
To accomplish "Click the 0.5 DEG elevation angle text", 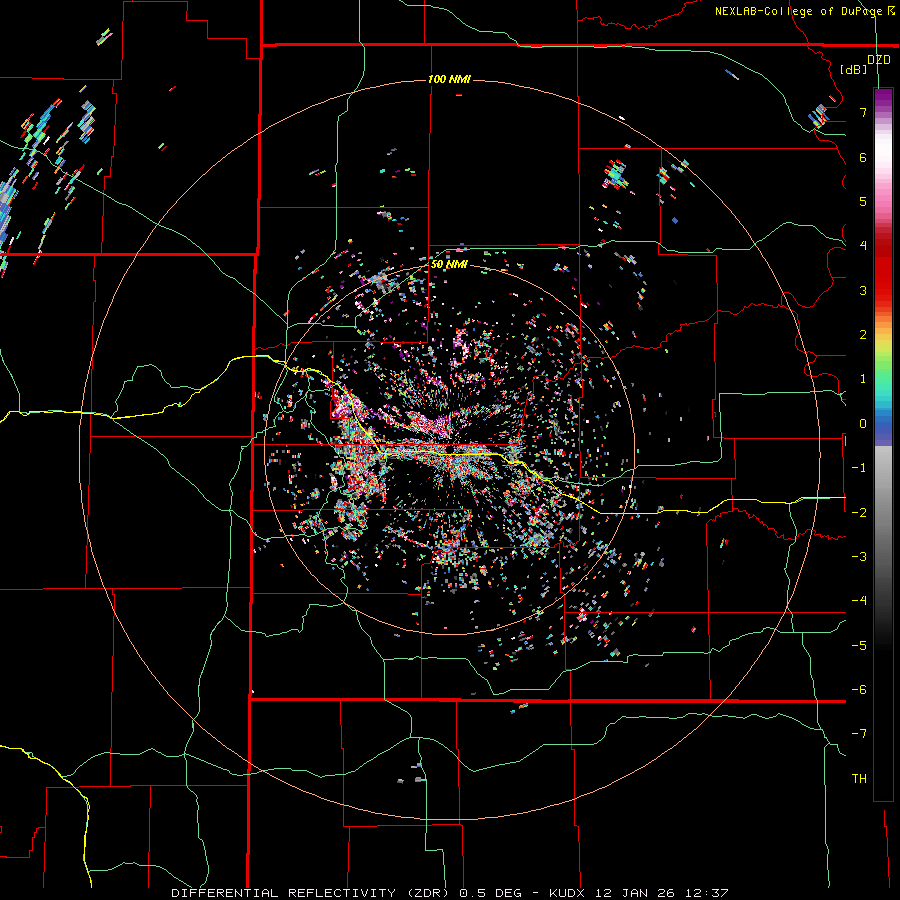I will pos(490,893).
